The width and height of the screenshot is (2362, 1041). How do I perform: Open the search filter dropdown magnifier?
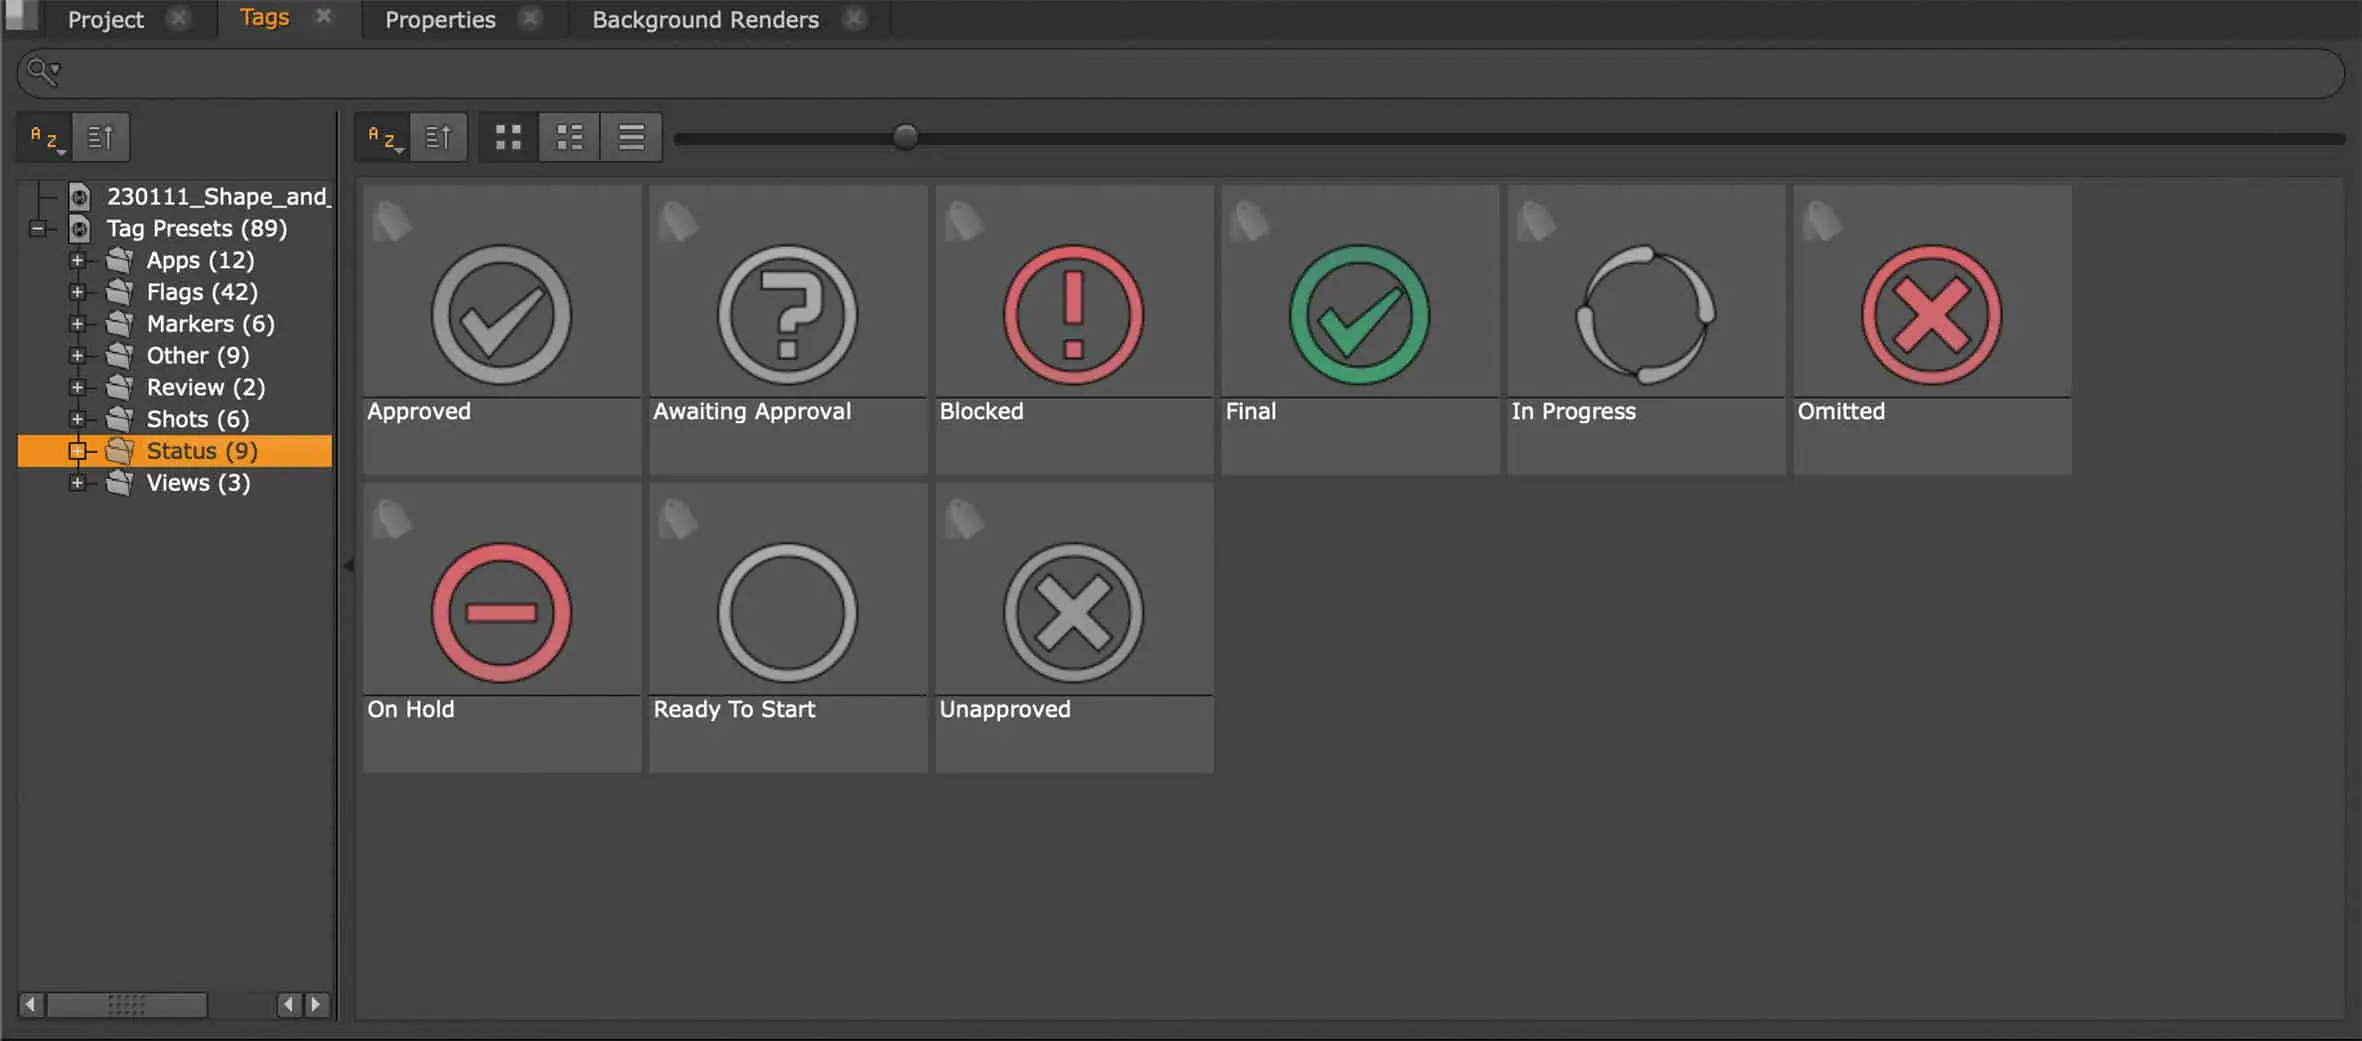[x=43, y=71]
